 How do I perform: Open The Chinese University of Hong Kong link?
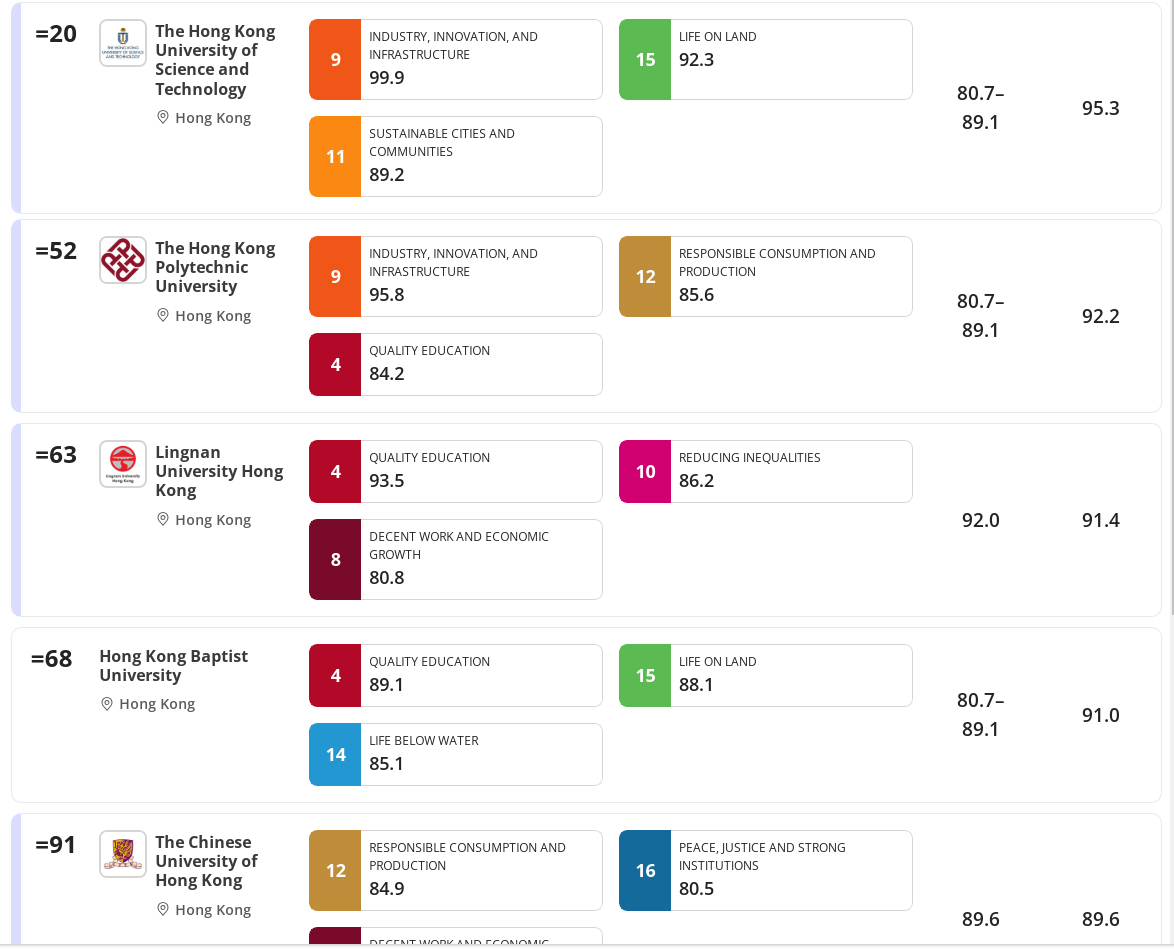tap(207, 861)
